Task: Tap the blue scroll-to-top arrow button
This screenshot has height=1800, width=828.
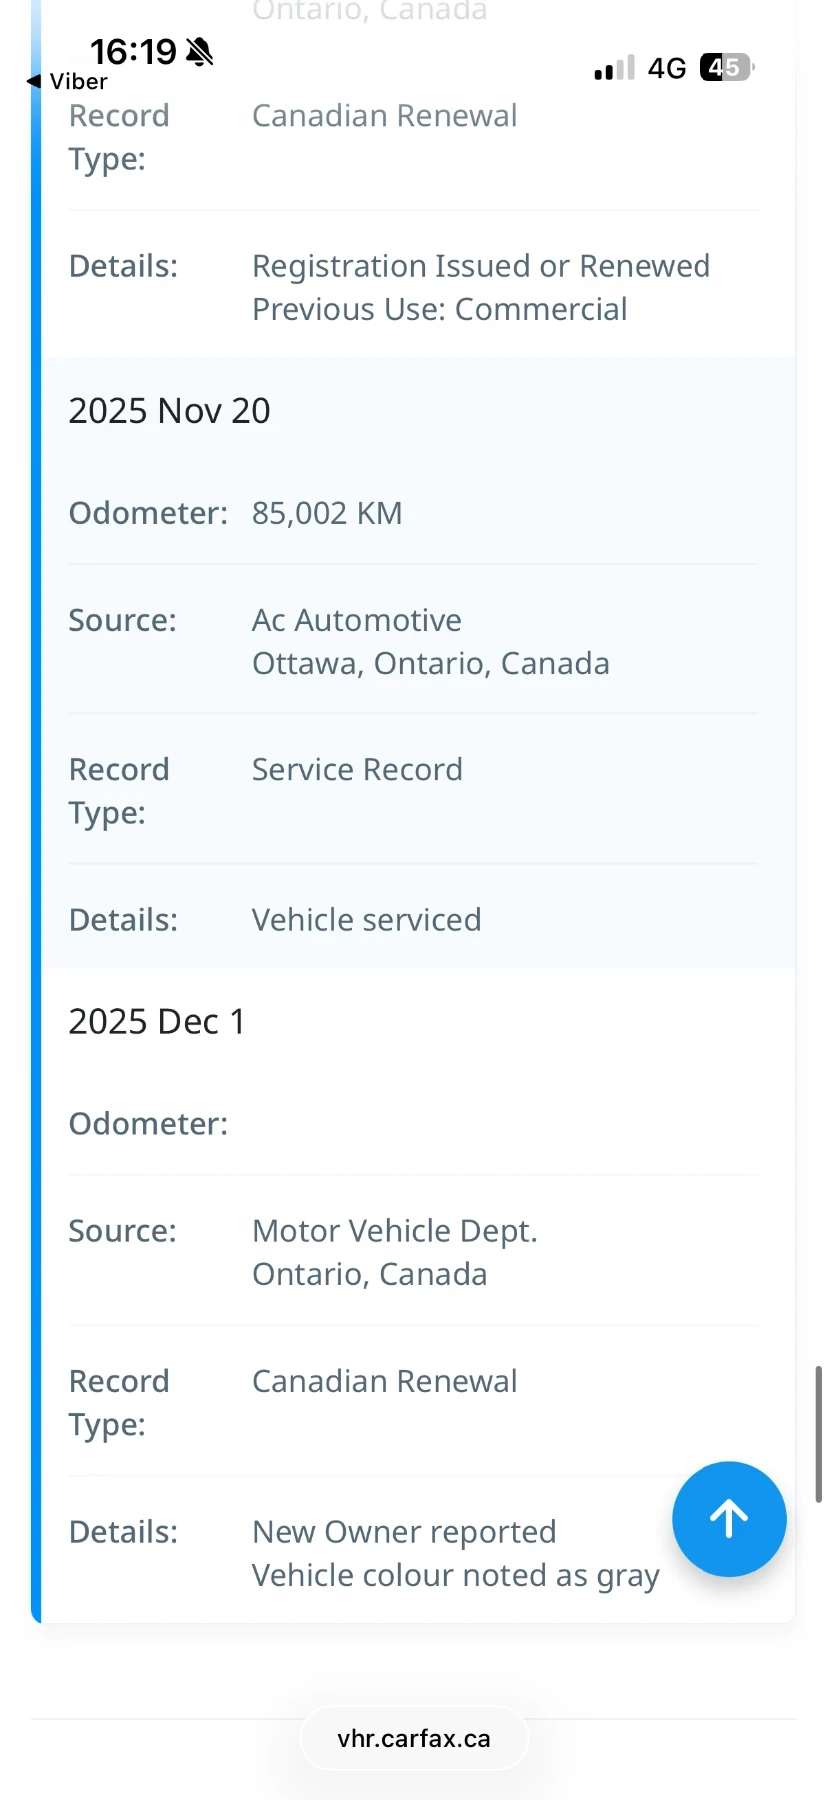Action: tap(729, 1519)
